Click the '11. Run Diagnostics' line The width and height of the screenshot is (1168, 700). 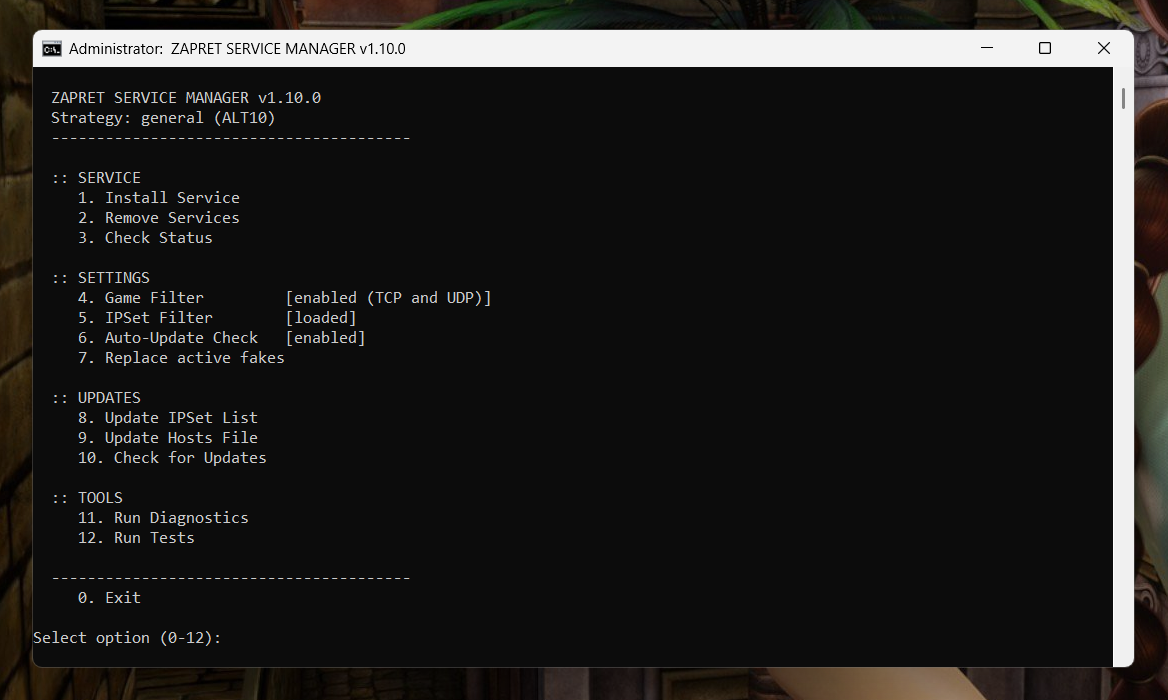[x=163, y=518]
